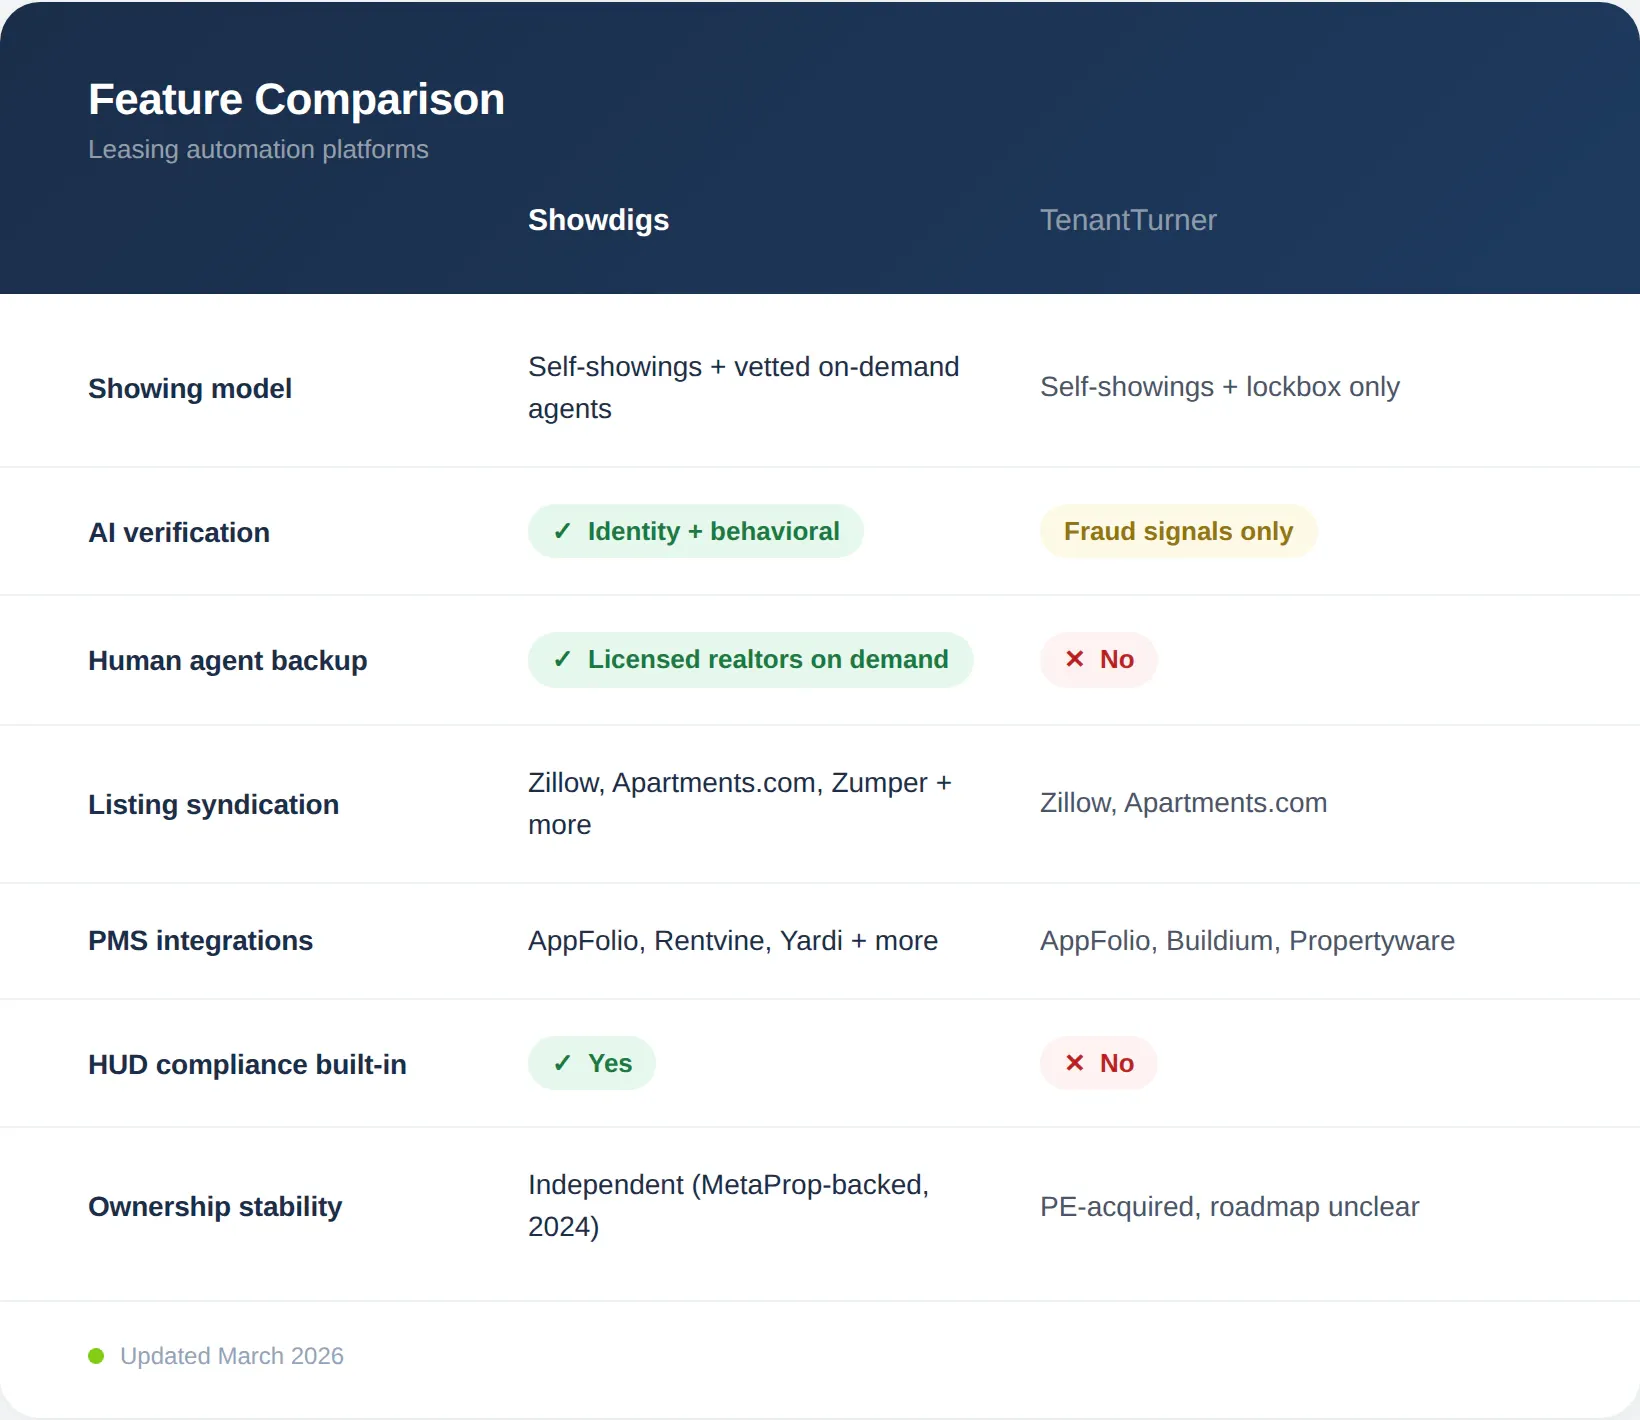Select the Showdigs column header
This screenshot has width=1640, height=1420.
point(598,220)
